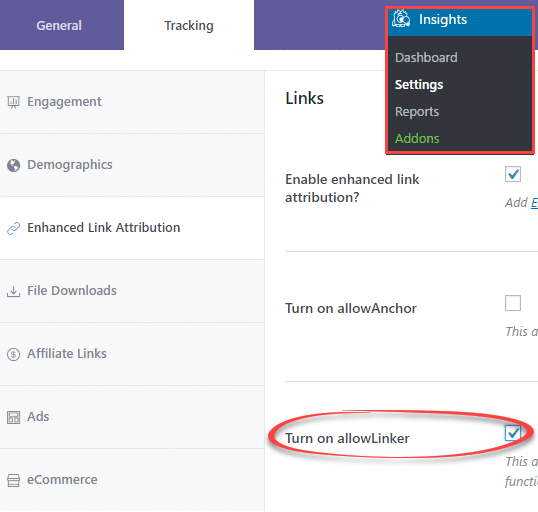Image resolution: width=538 pixels, height=512 pixels.
Task: Click the eCommerce storefront icon
Action: click(x=13, y=480)
